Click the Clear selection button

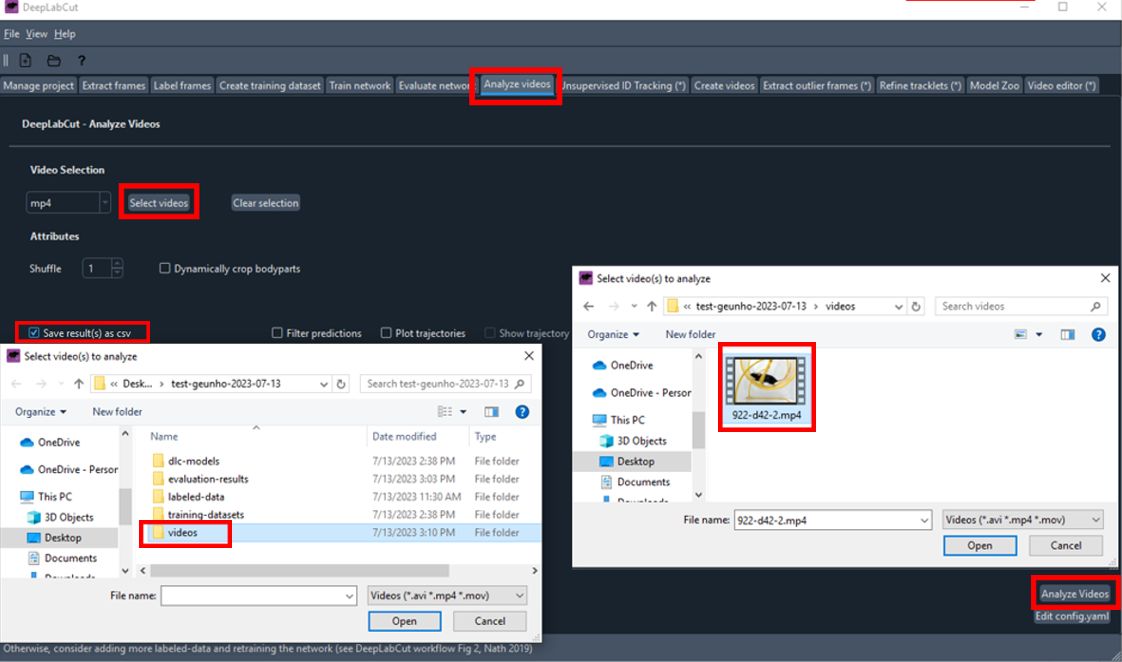click(x=265, y=203)
